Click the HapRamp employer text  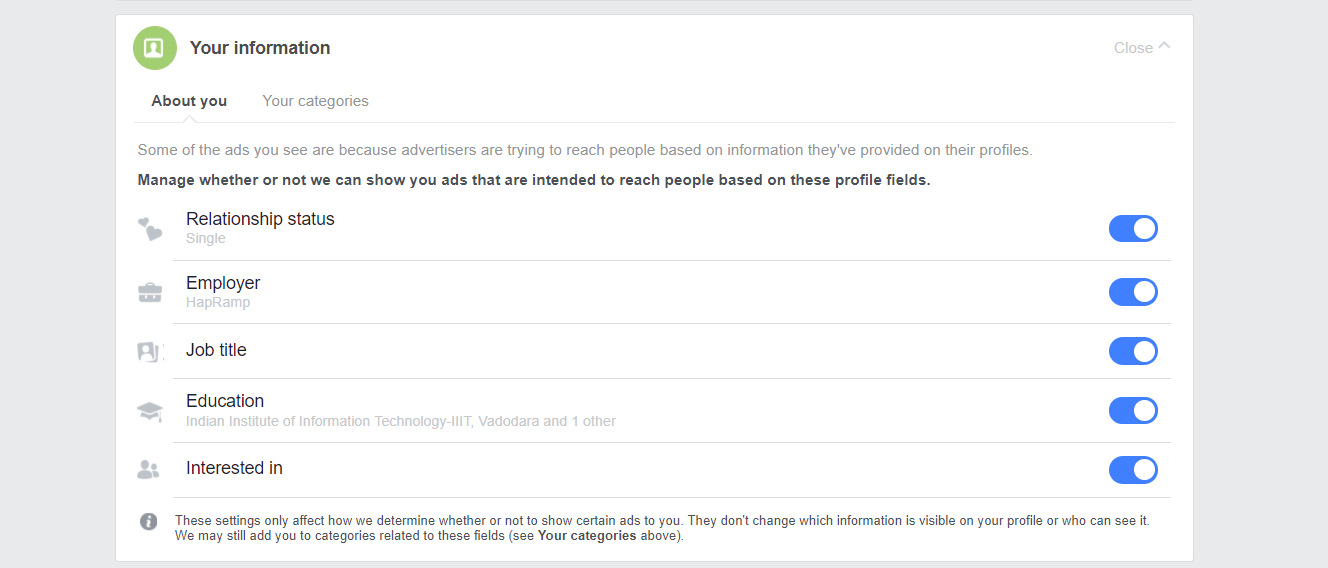tap(218, 302)
